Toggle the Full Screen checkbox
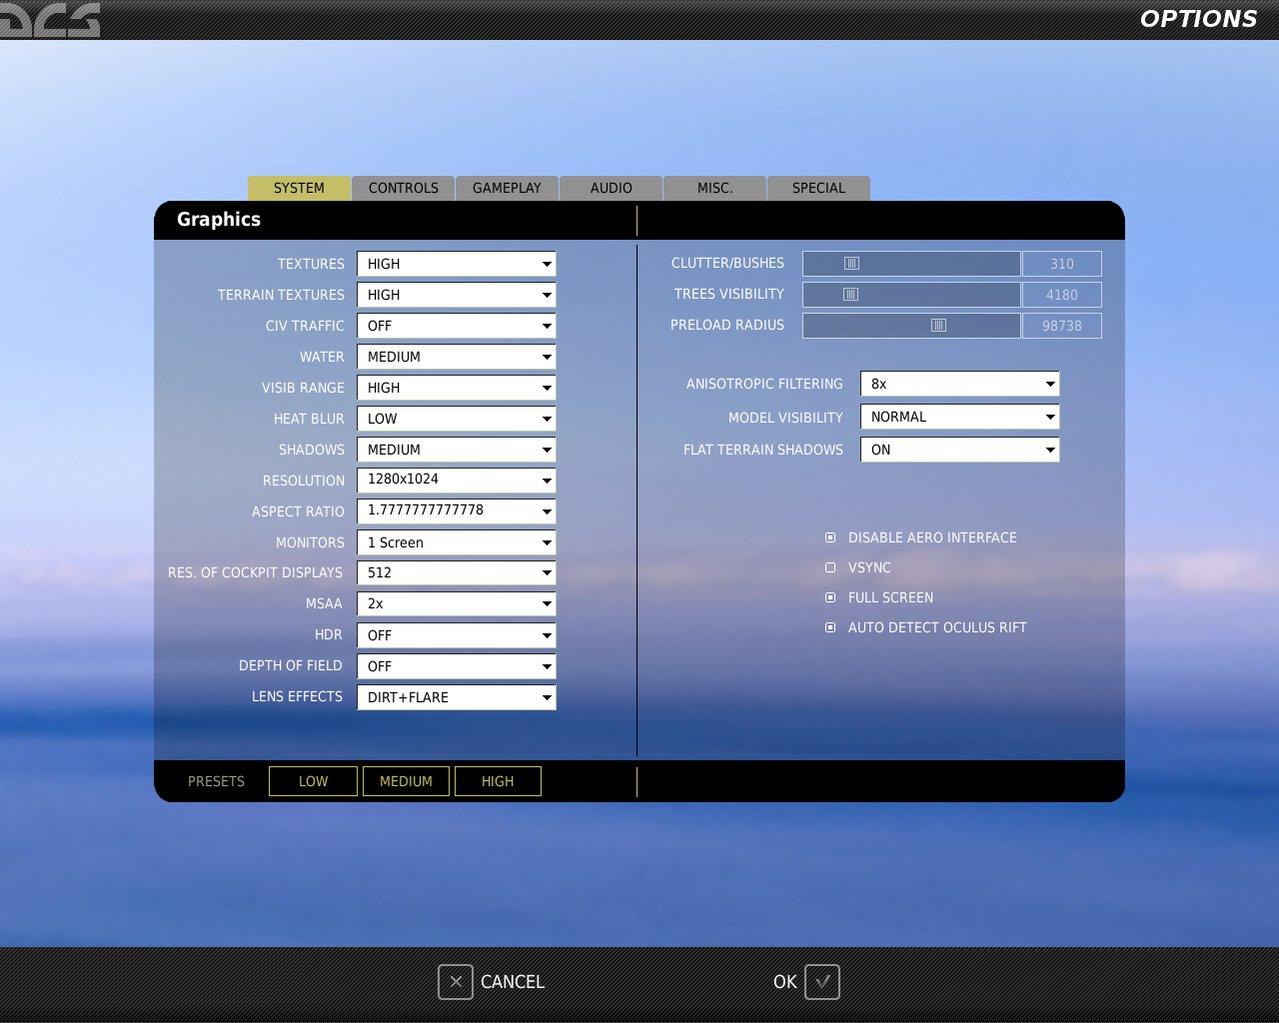The height and width of the screenshot is (1023, 1279). click(830, 597)
